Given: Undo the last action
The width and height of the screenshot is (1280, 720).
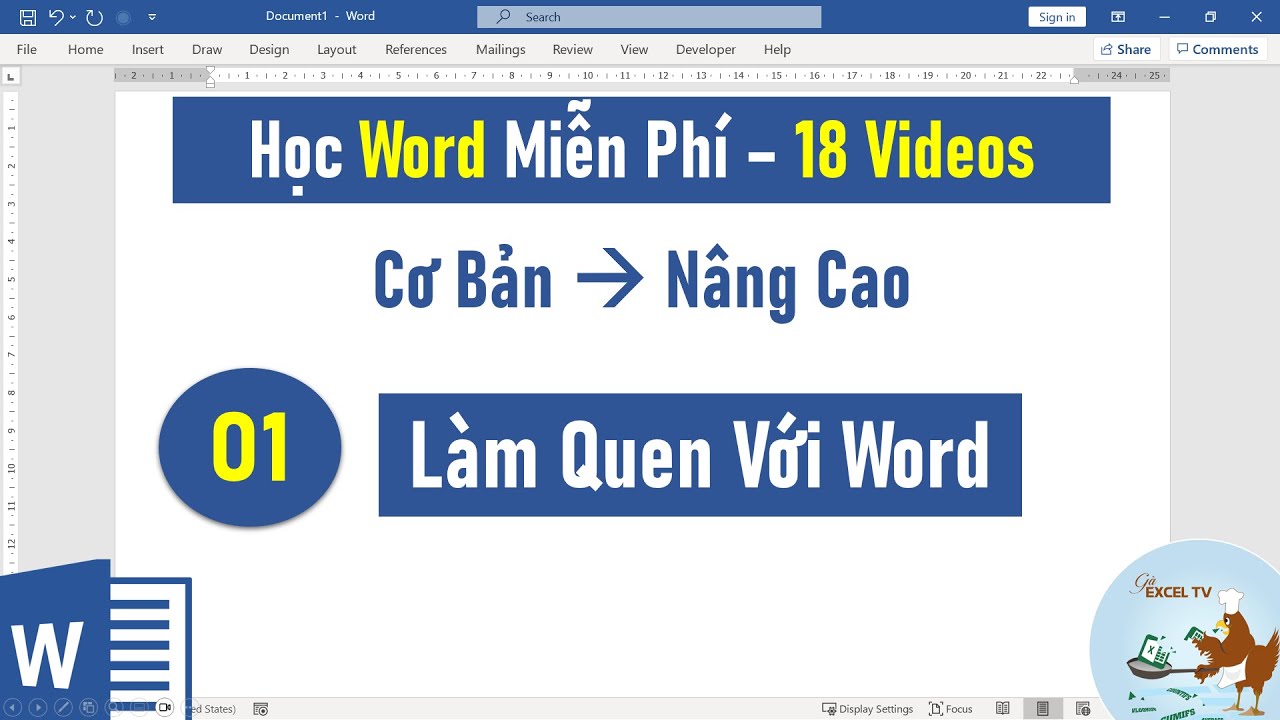Looking at the screenshot, I should 56,17.
